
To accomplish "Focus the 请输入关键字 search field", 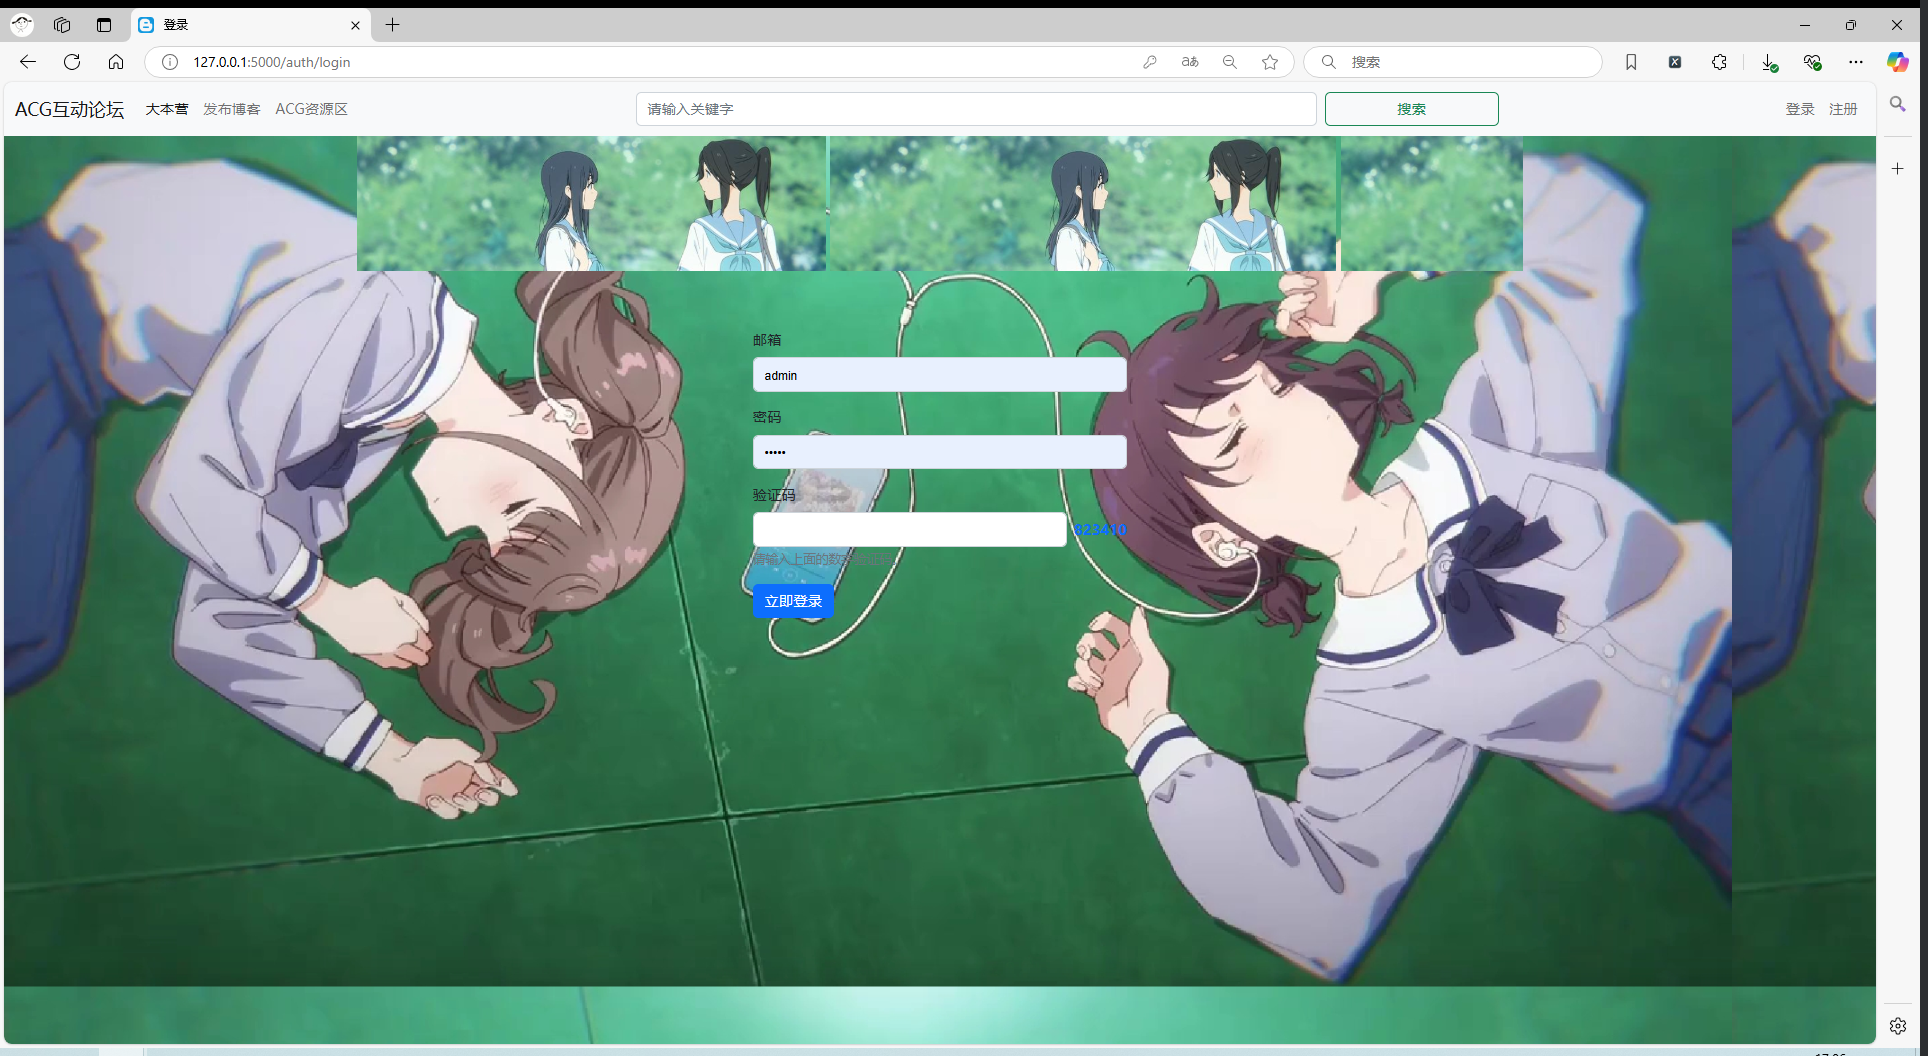I will click(976, 109).
